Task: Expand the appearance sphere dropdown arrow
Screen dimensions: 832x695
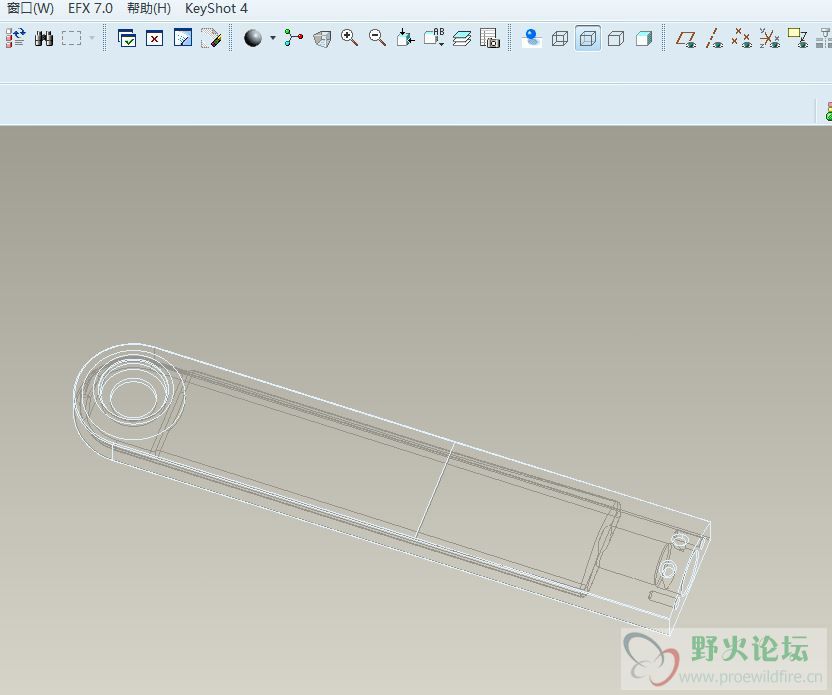Action: (x=272, y=38)
